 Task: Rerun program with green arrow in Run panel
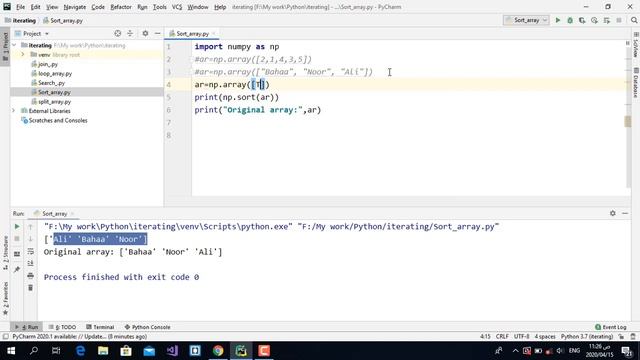pos(17,227)
